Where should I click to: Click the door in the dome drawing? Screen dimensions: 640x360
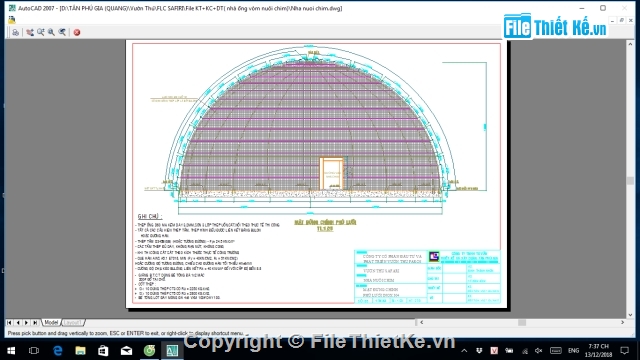coord(331,173)
